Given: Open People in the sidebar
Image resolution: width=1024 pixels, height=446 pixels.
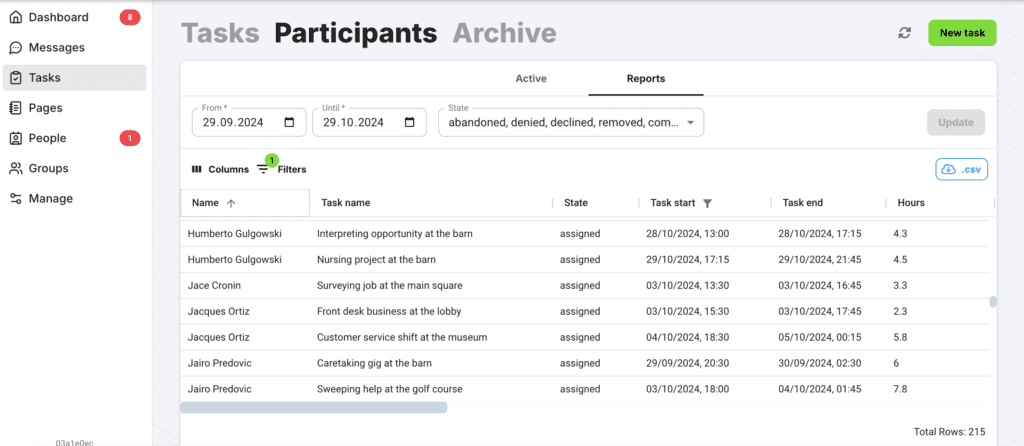Looking at the screenshot, I should [47, 138].
